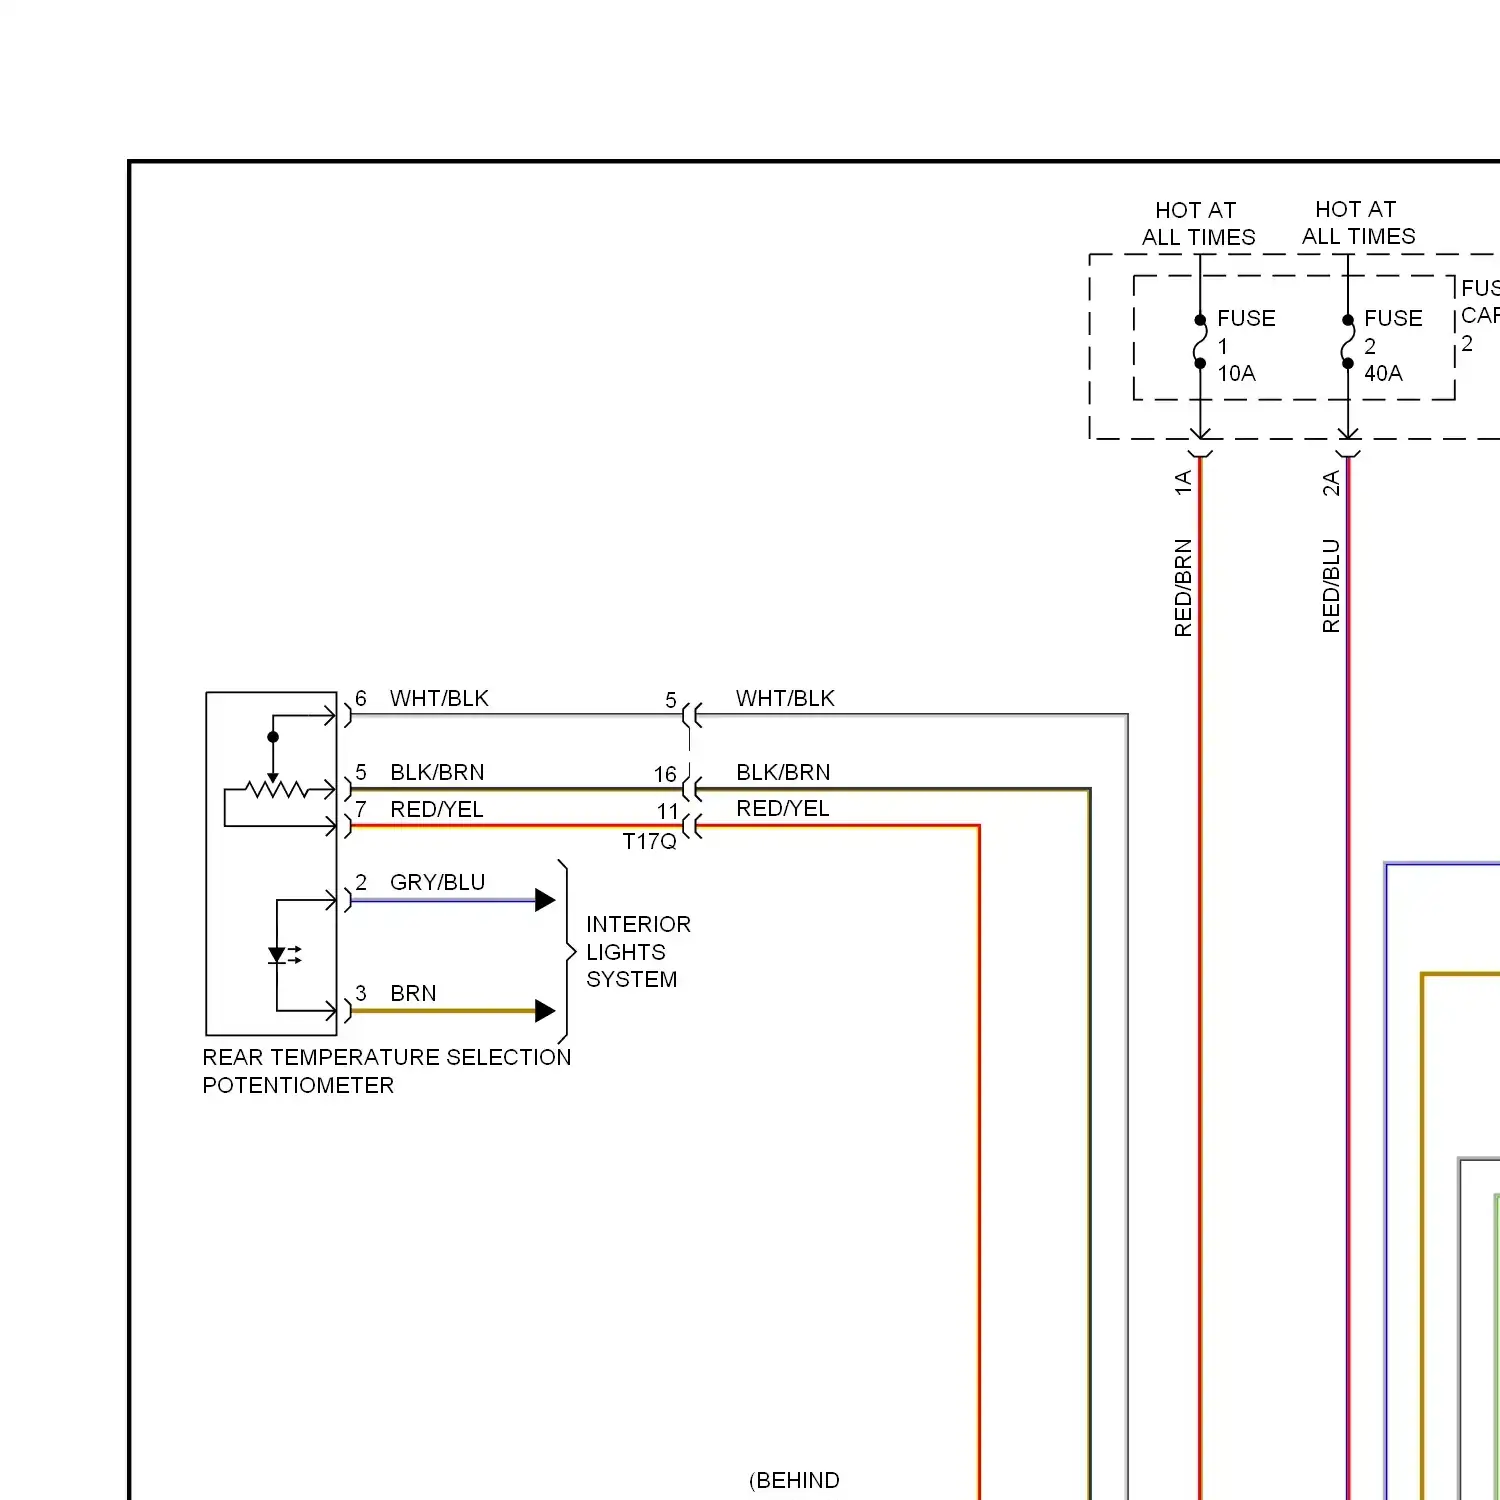
Task: Click the Fuse 1 symbol
Action: 1200,342
